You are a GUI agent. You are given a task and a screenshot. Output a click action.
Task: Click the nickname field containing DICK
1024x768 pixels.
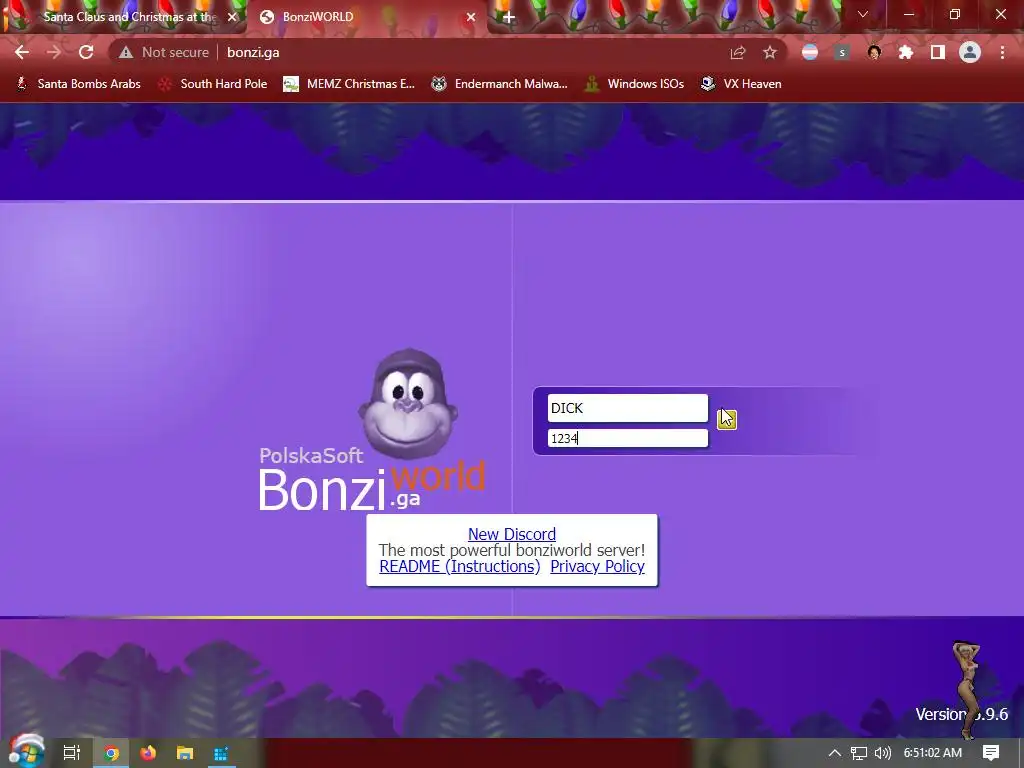pyautogui.click(x=628, y=408)
